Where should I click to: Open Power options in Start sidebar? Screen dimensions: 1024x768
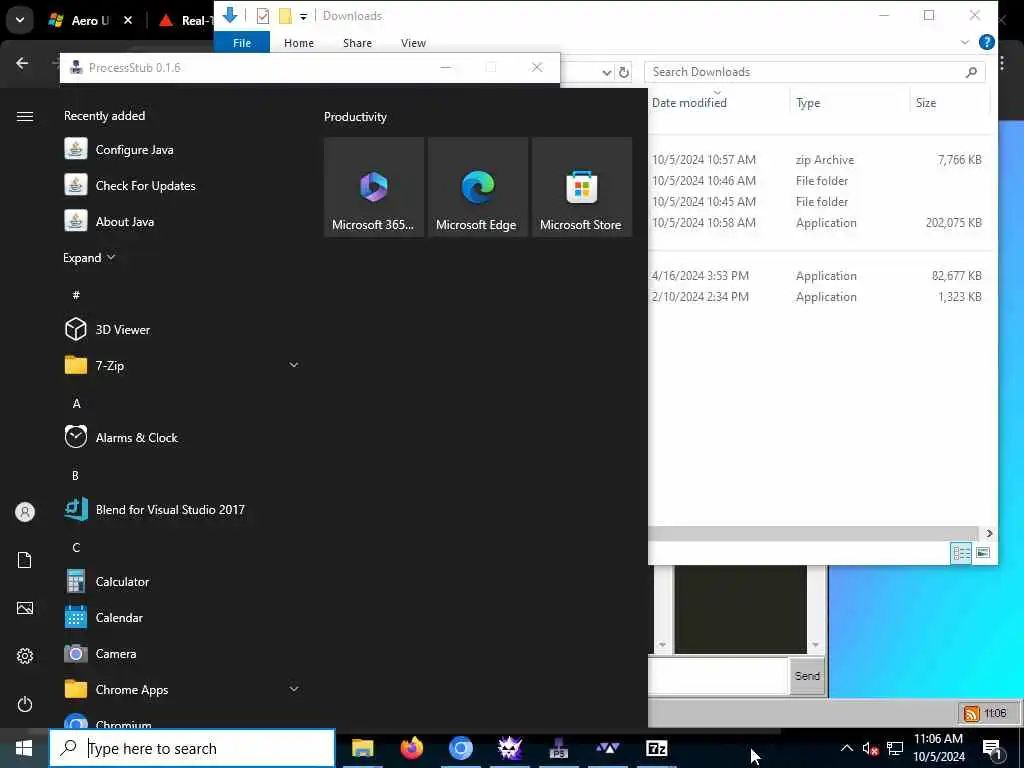[x=25, y=704]
